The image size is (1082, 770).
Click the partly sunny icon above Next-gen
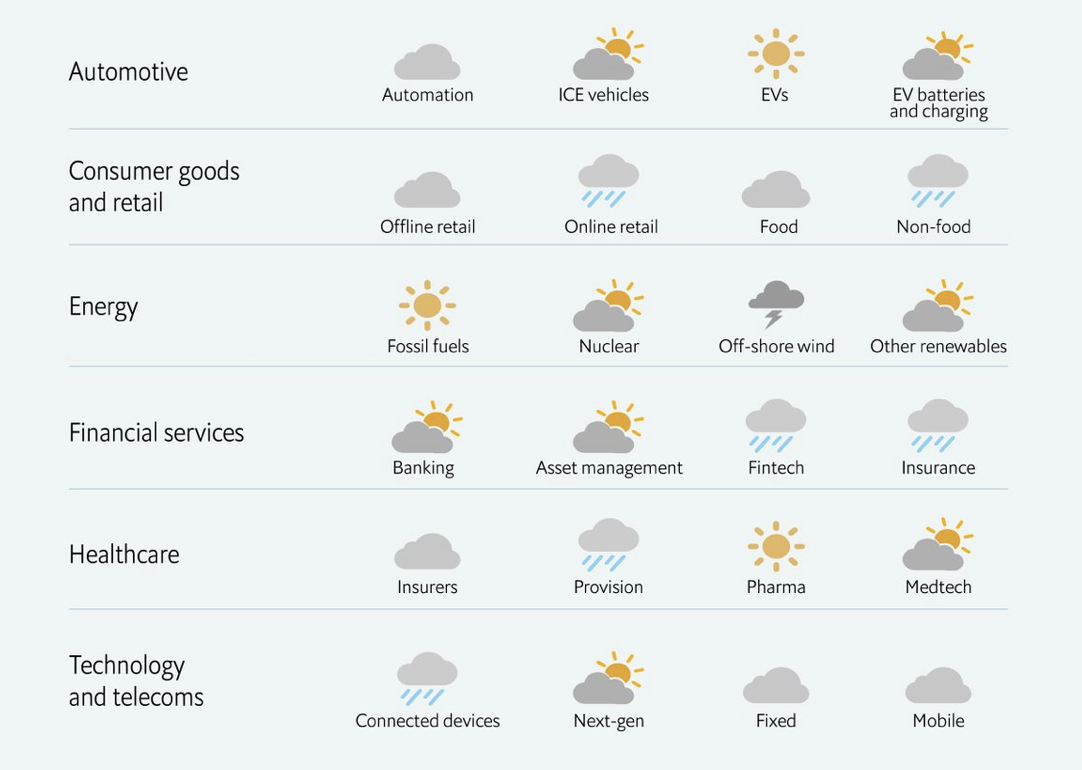(x=608, y=678)
